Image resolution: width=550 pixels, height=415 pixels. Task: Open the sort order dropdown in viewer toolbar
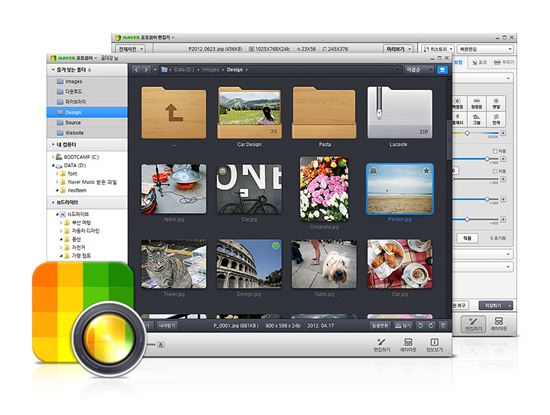pyautogui.click(x=419, y=69)
